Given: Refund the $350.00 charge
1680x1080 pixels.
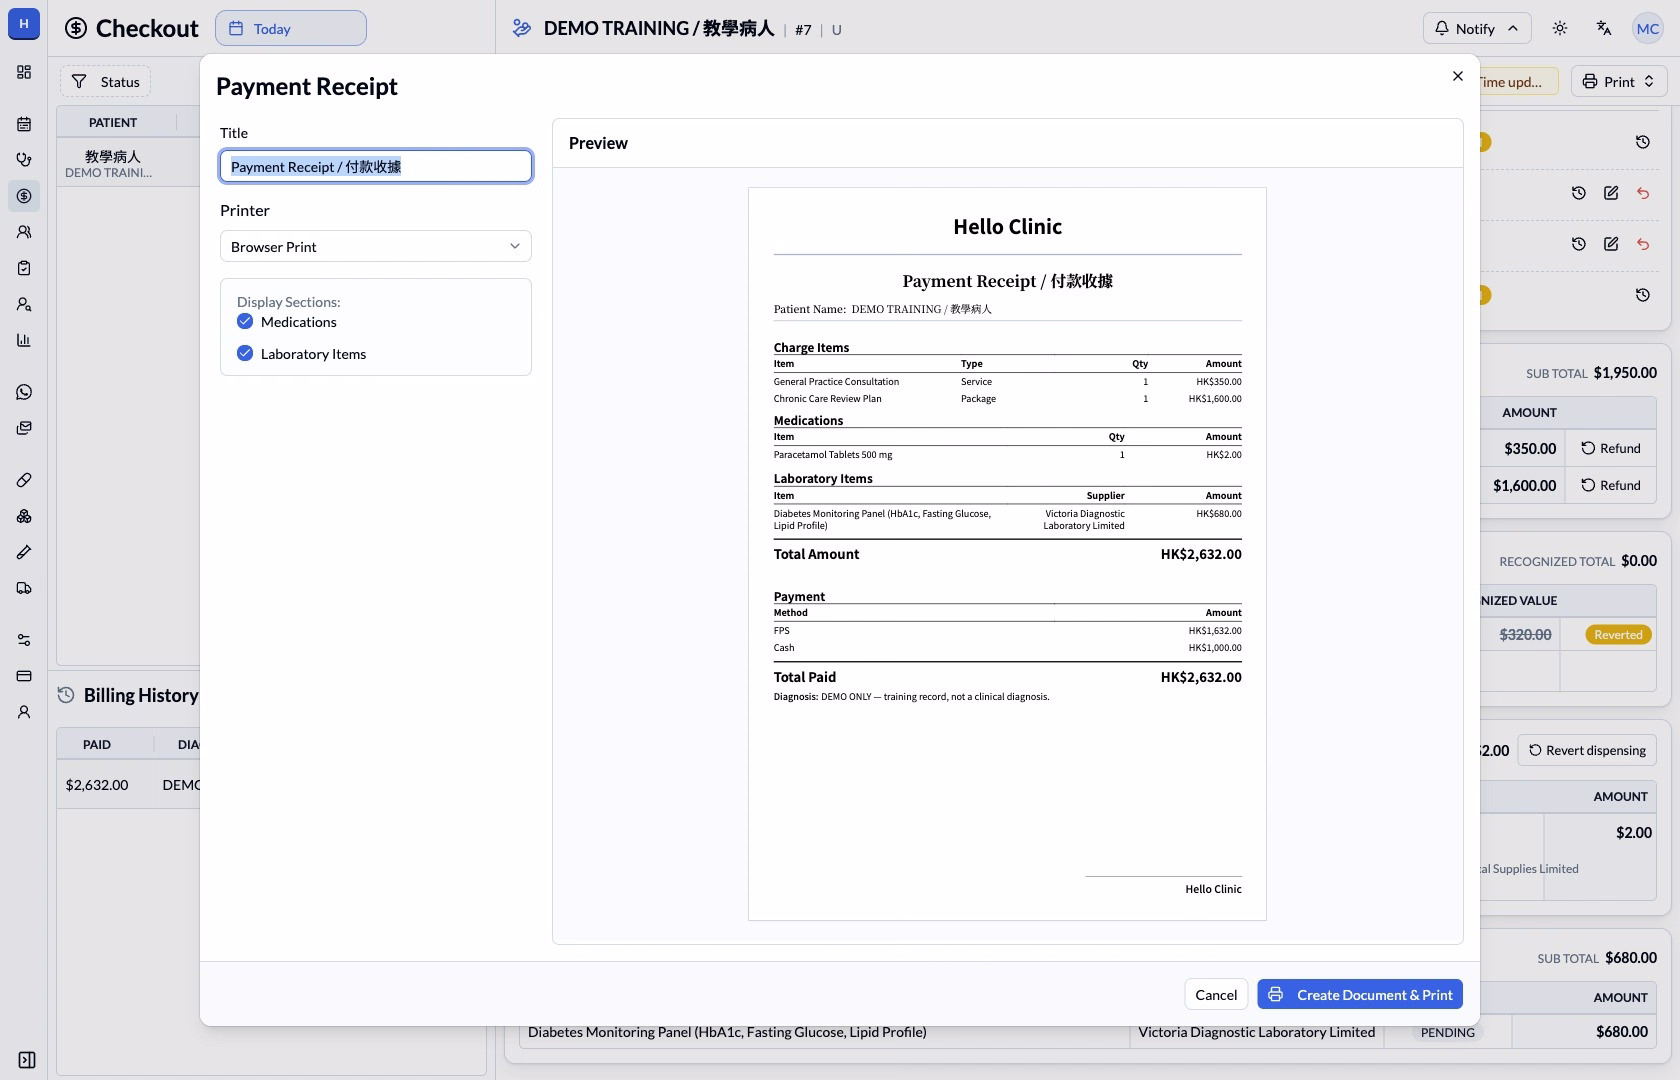Looking at the screenshot, I should click(x=1611, y=448).
